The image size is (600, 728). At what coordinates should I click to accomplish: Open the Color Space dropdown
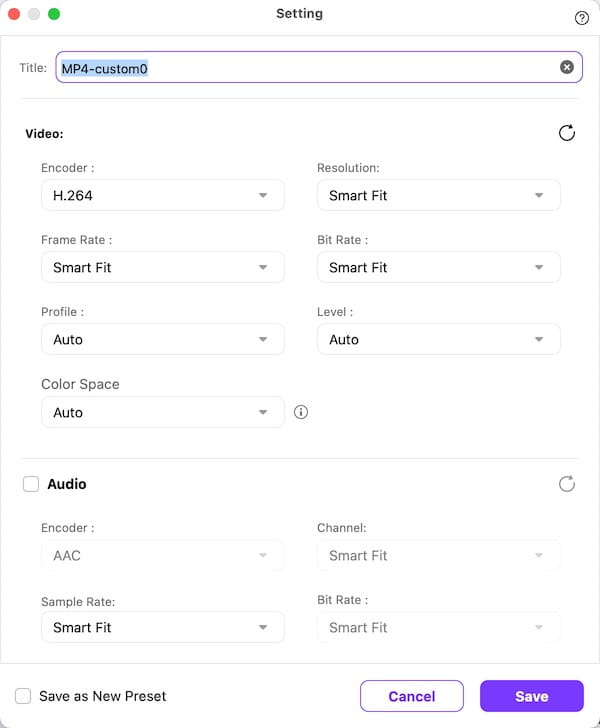(x=162, y=412)
